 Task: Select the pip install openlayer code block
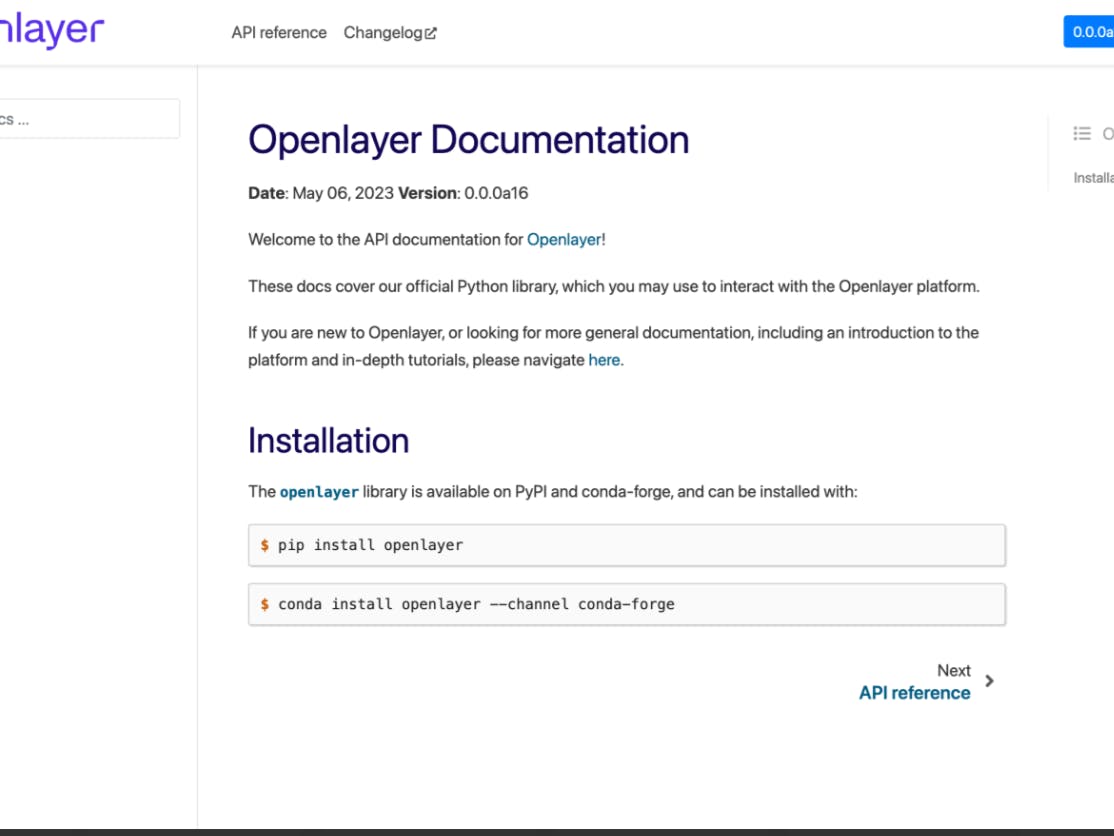627,544
